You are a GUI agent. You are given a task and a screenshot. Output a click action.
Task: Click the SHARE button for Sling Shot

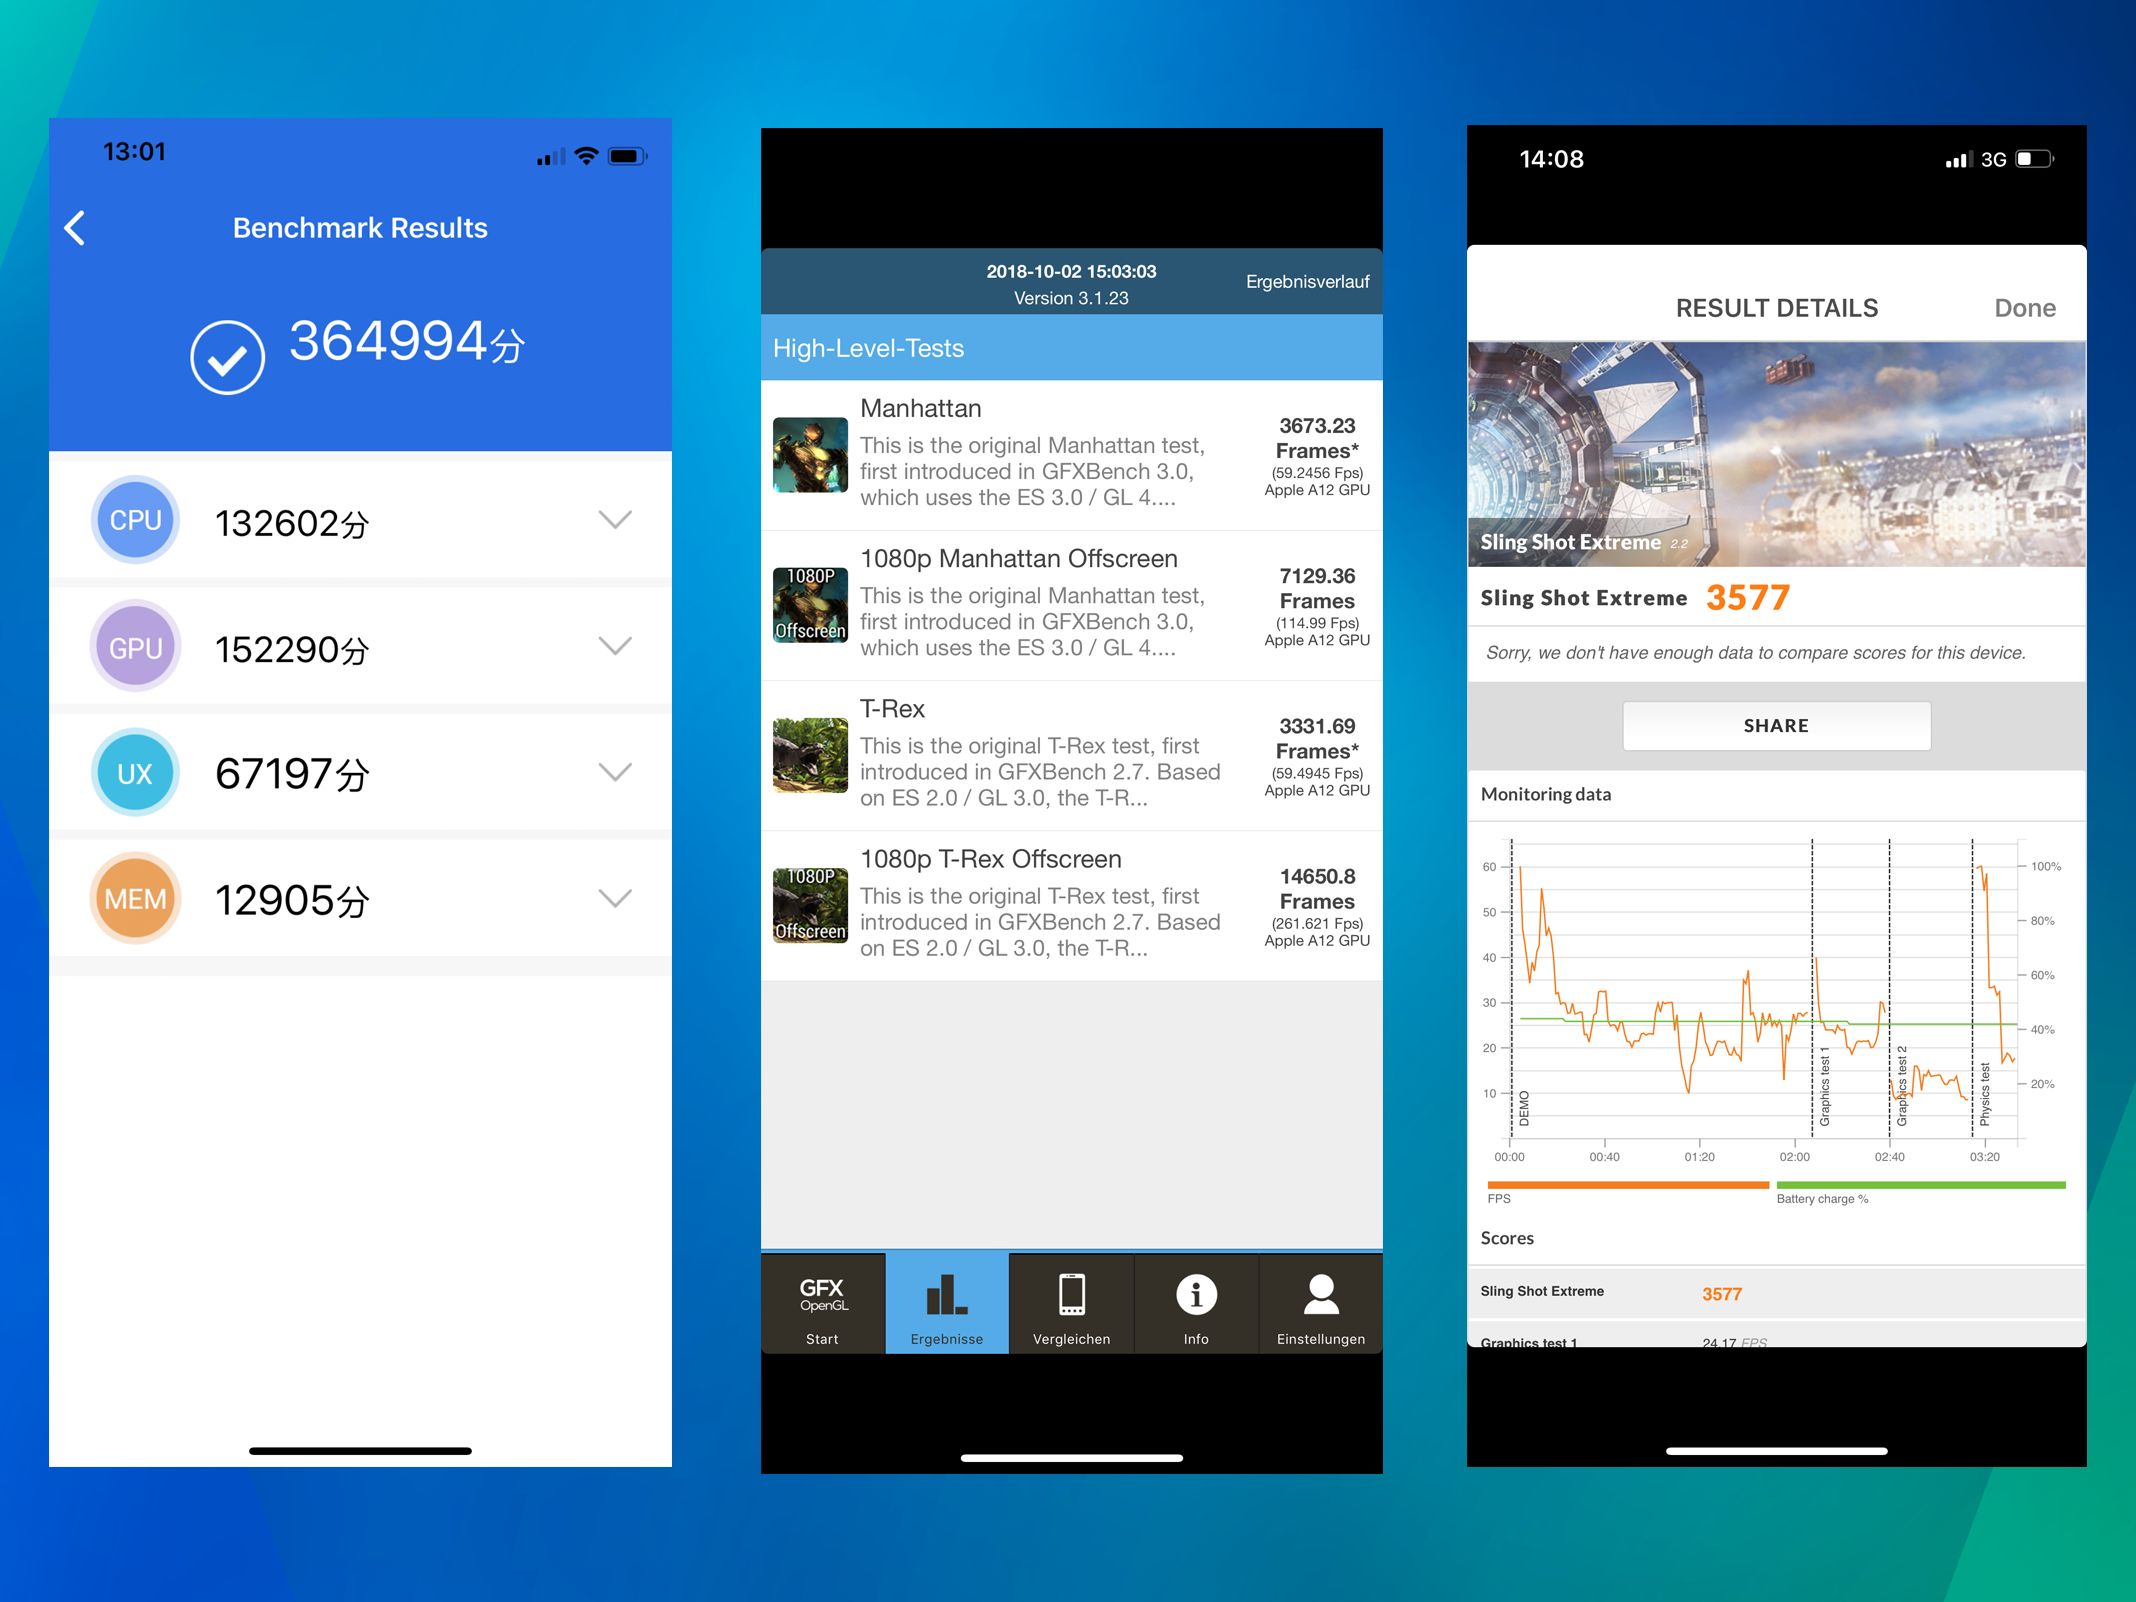(x=1776, y=725)
